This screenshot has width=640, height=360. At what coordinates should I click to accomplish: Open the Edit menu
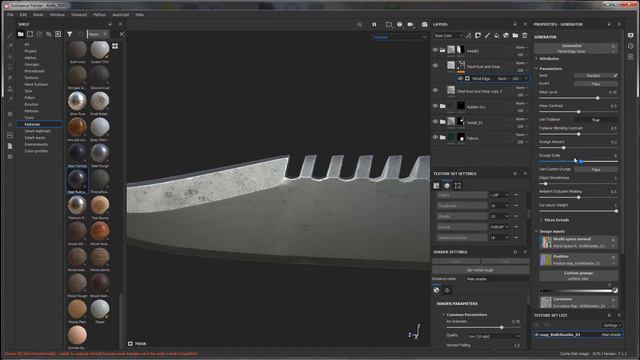pos(23,14)
